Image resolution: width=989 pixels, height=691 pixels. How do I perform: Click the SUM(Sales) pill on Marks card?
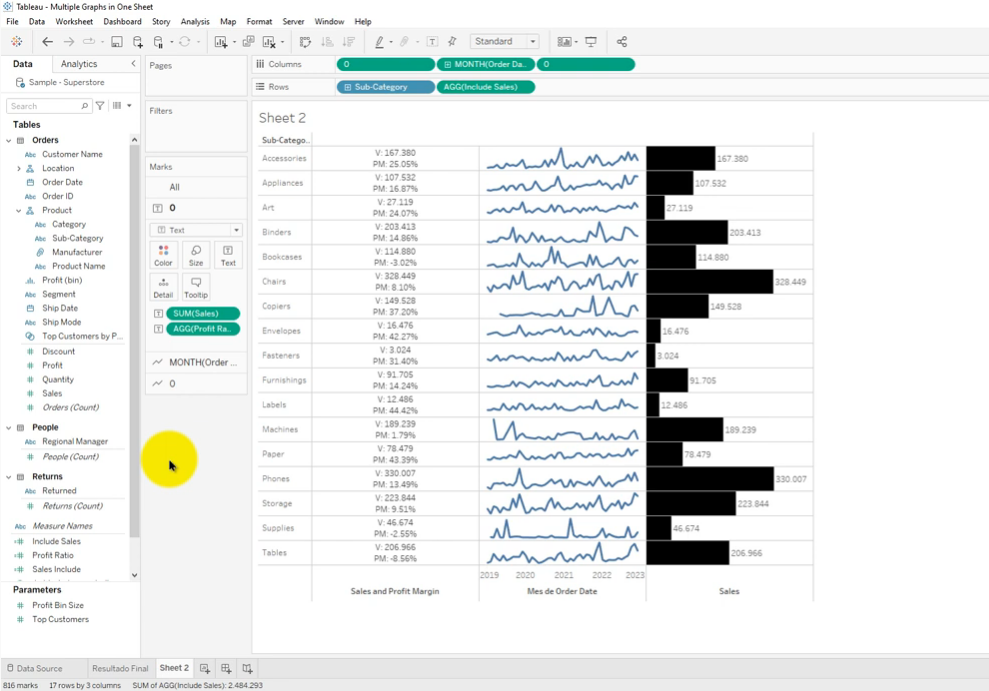(203, 313)
